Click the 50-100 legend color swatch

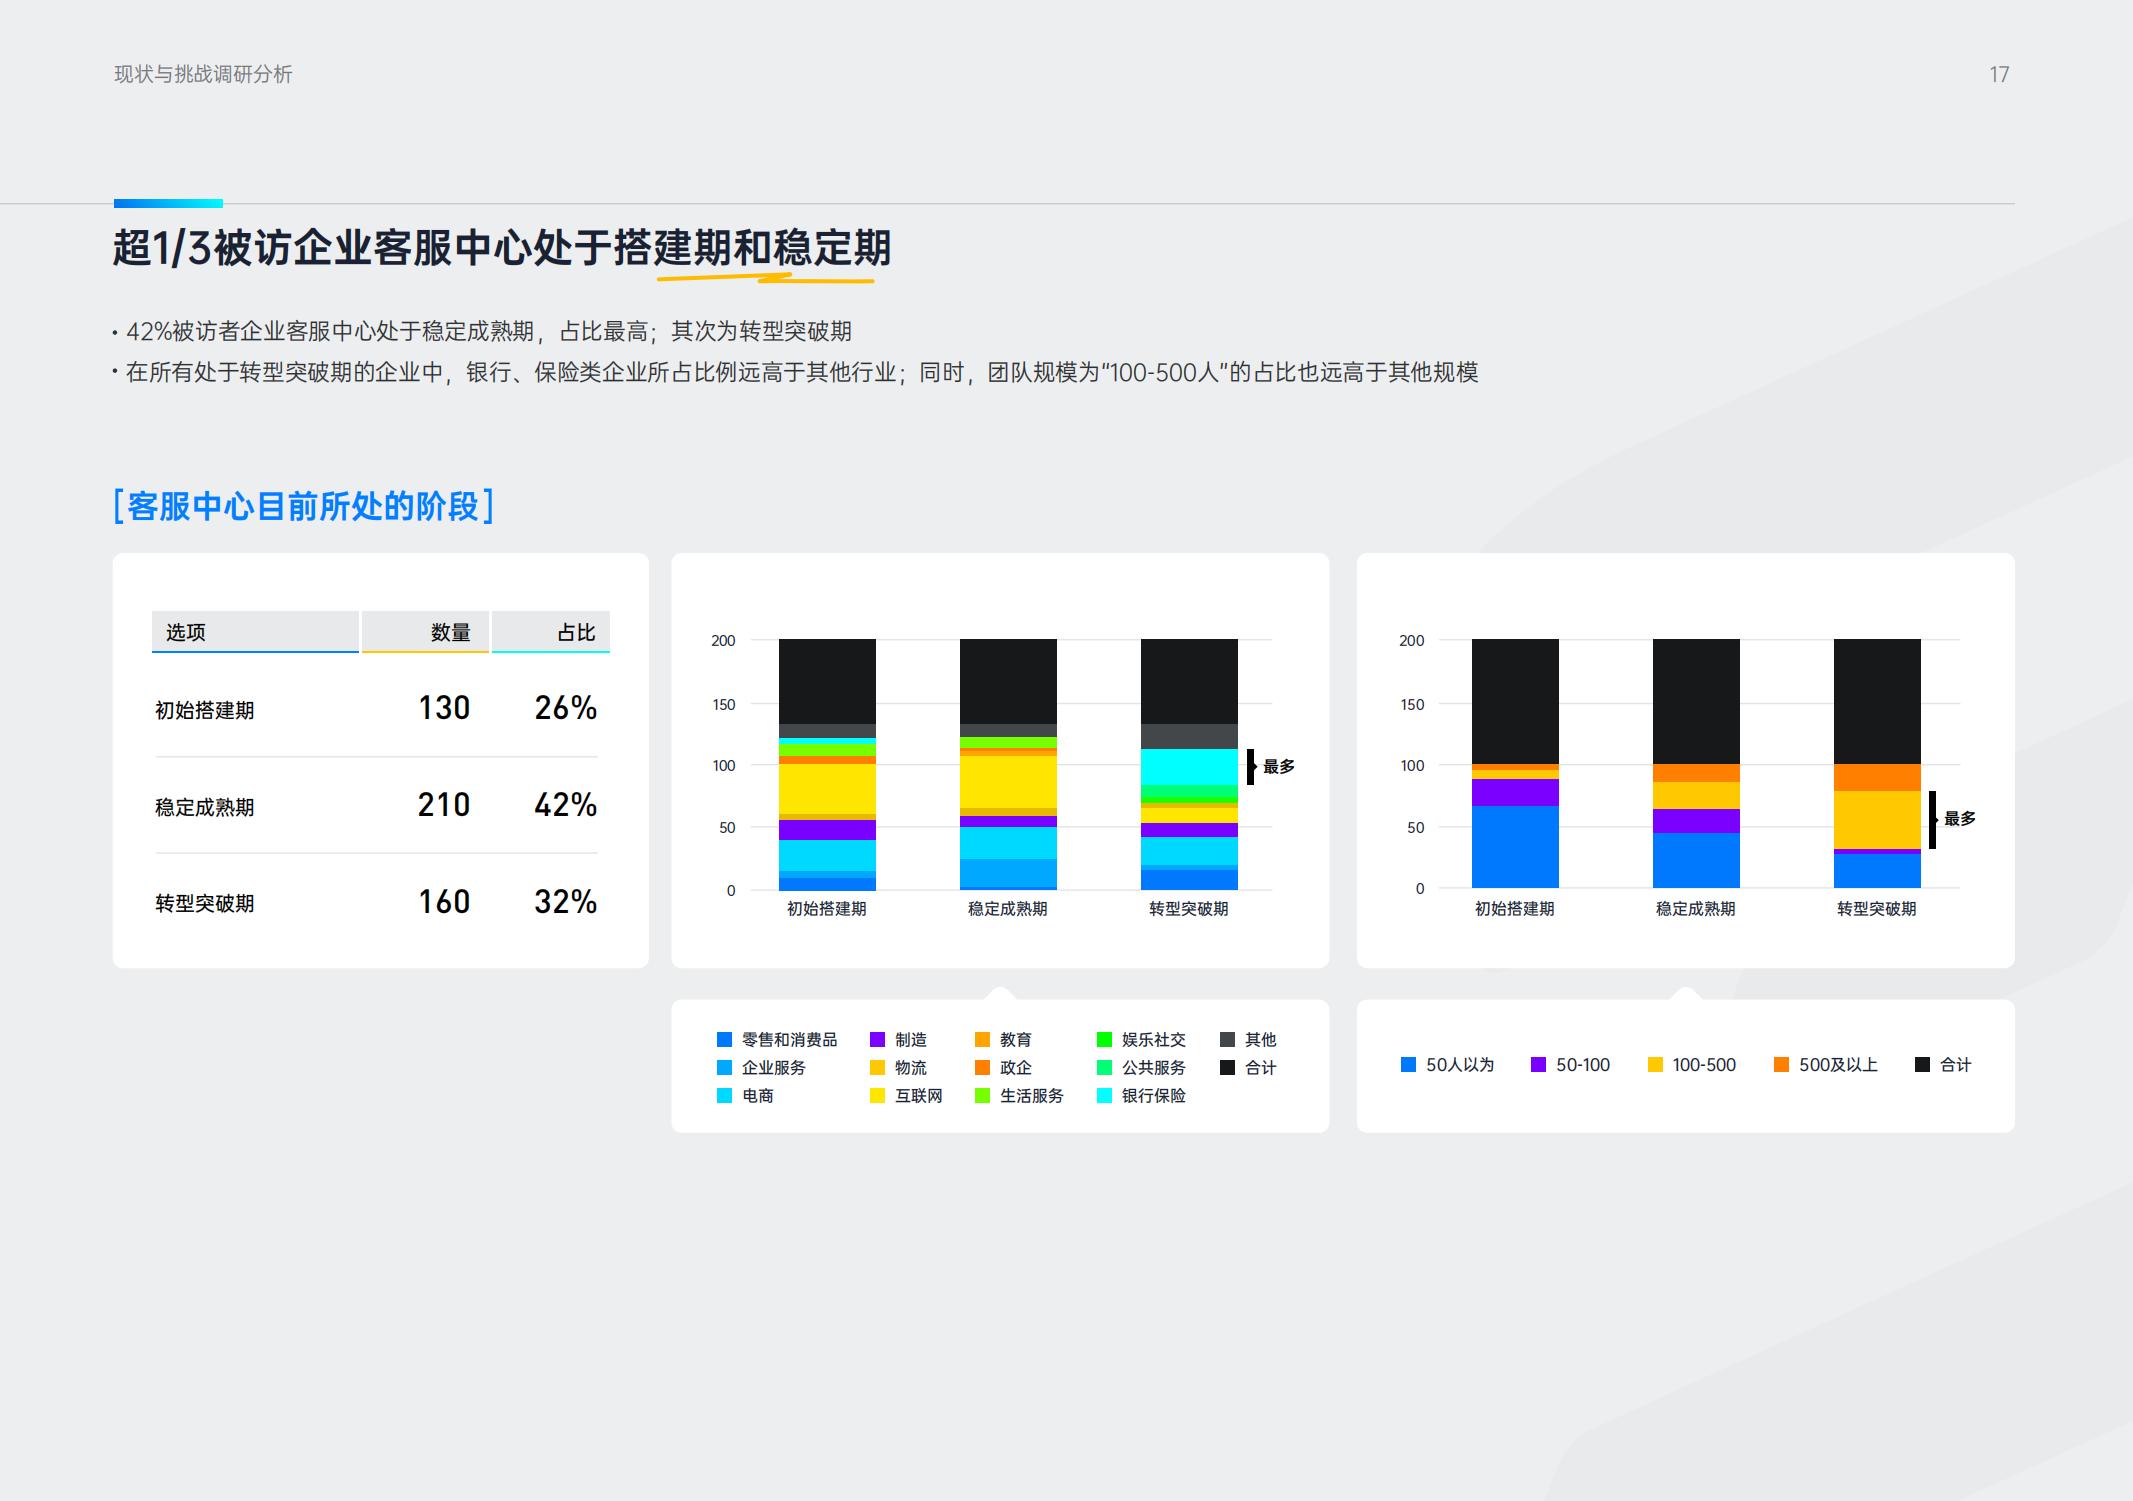click(1539, 1065)
